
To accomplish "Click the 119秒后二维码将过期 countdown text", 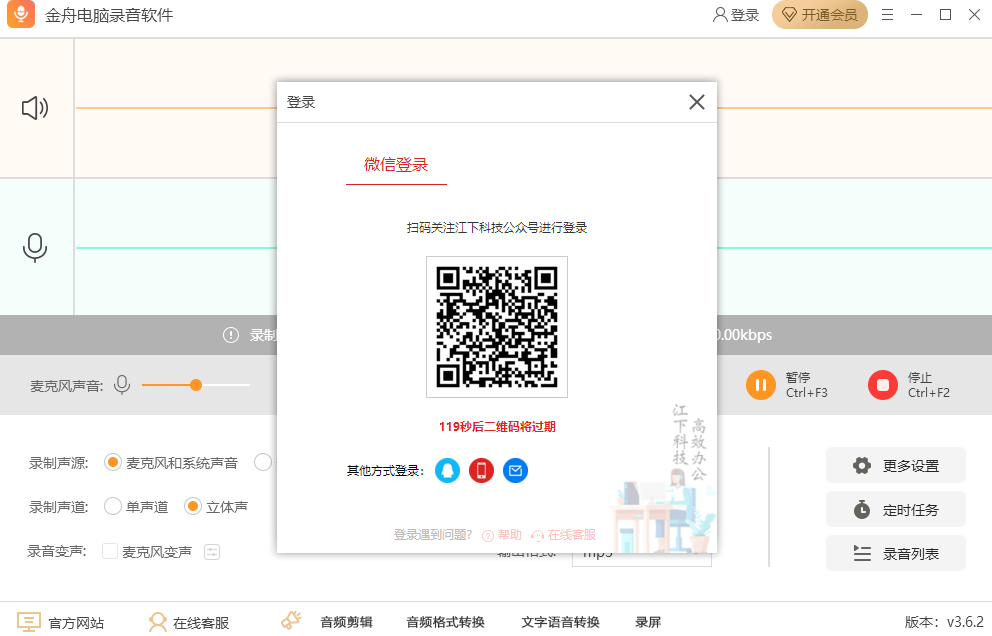I will pos(497,427).
